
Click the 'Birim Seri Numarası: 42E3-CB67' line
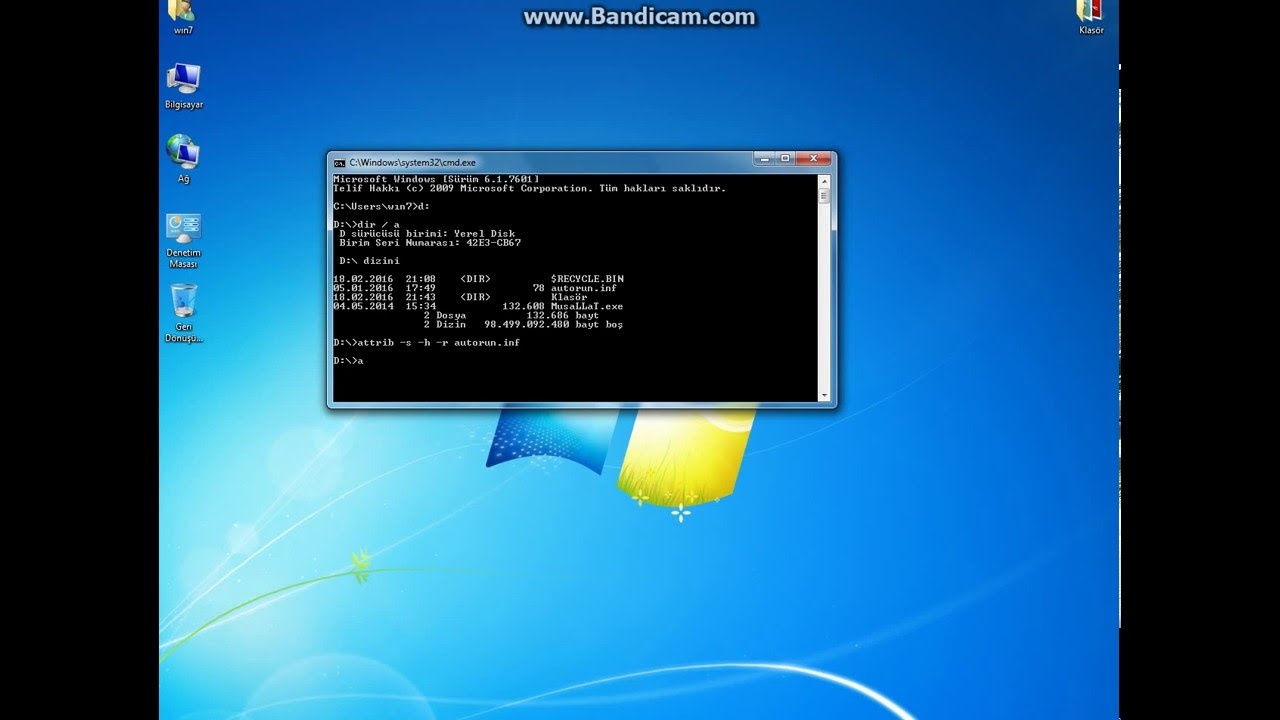[x=430, y=243]
